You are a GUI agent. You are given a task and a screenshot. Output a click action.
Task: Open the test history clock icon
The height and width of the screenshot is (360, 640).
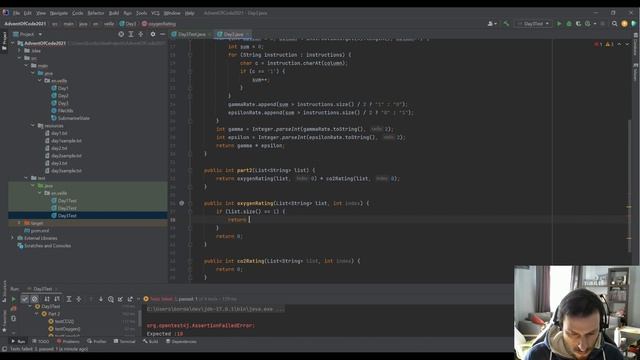coord(111,299)
